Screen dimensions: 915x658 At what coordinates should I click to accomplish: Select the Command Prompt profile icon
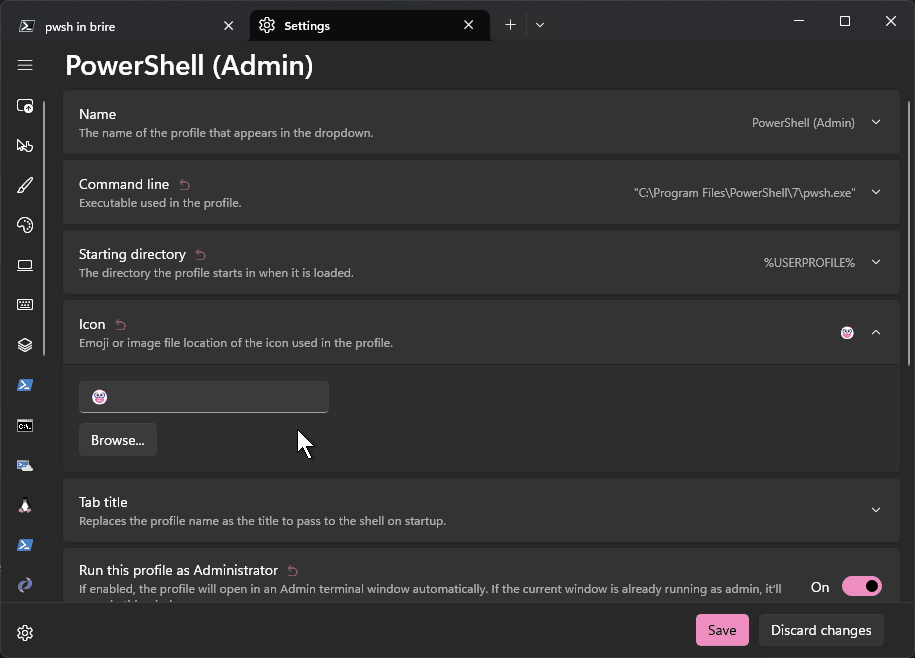pyautogui.click(x=25, y=426)
